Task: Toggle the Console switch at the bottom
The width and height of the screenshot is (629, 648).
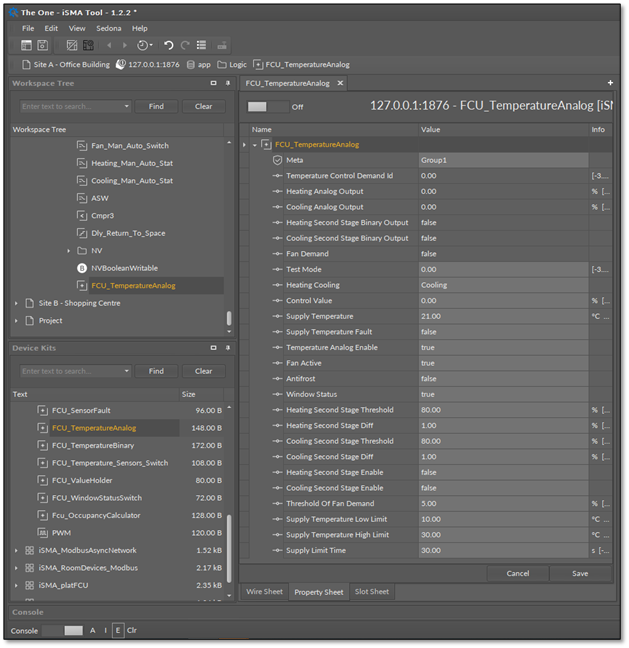Action: [x=63, y=631]
